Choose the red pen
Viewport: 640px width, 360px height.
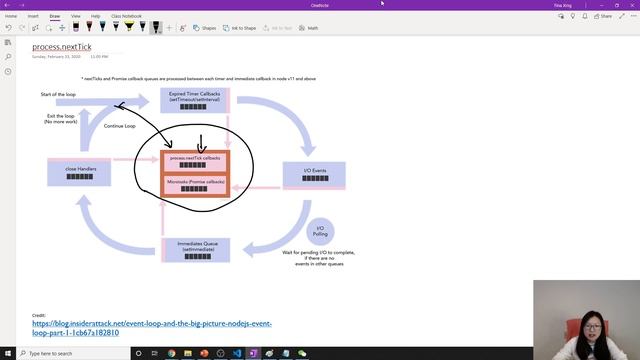(89, 27)
